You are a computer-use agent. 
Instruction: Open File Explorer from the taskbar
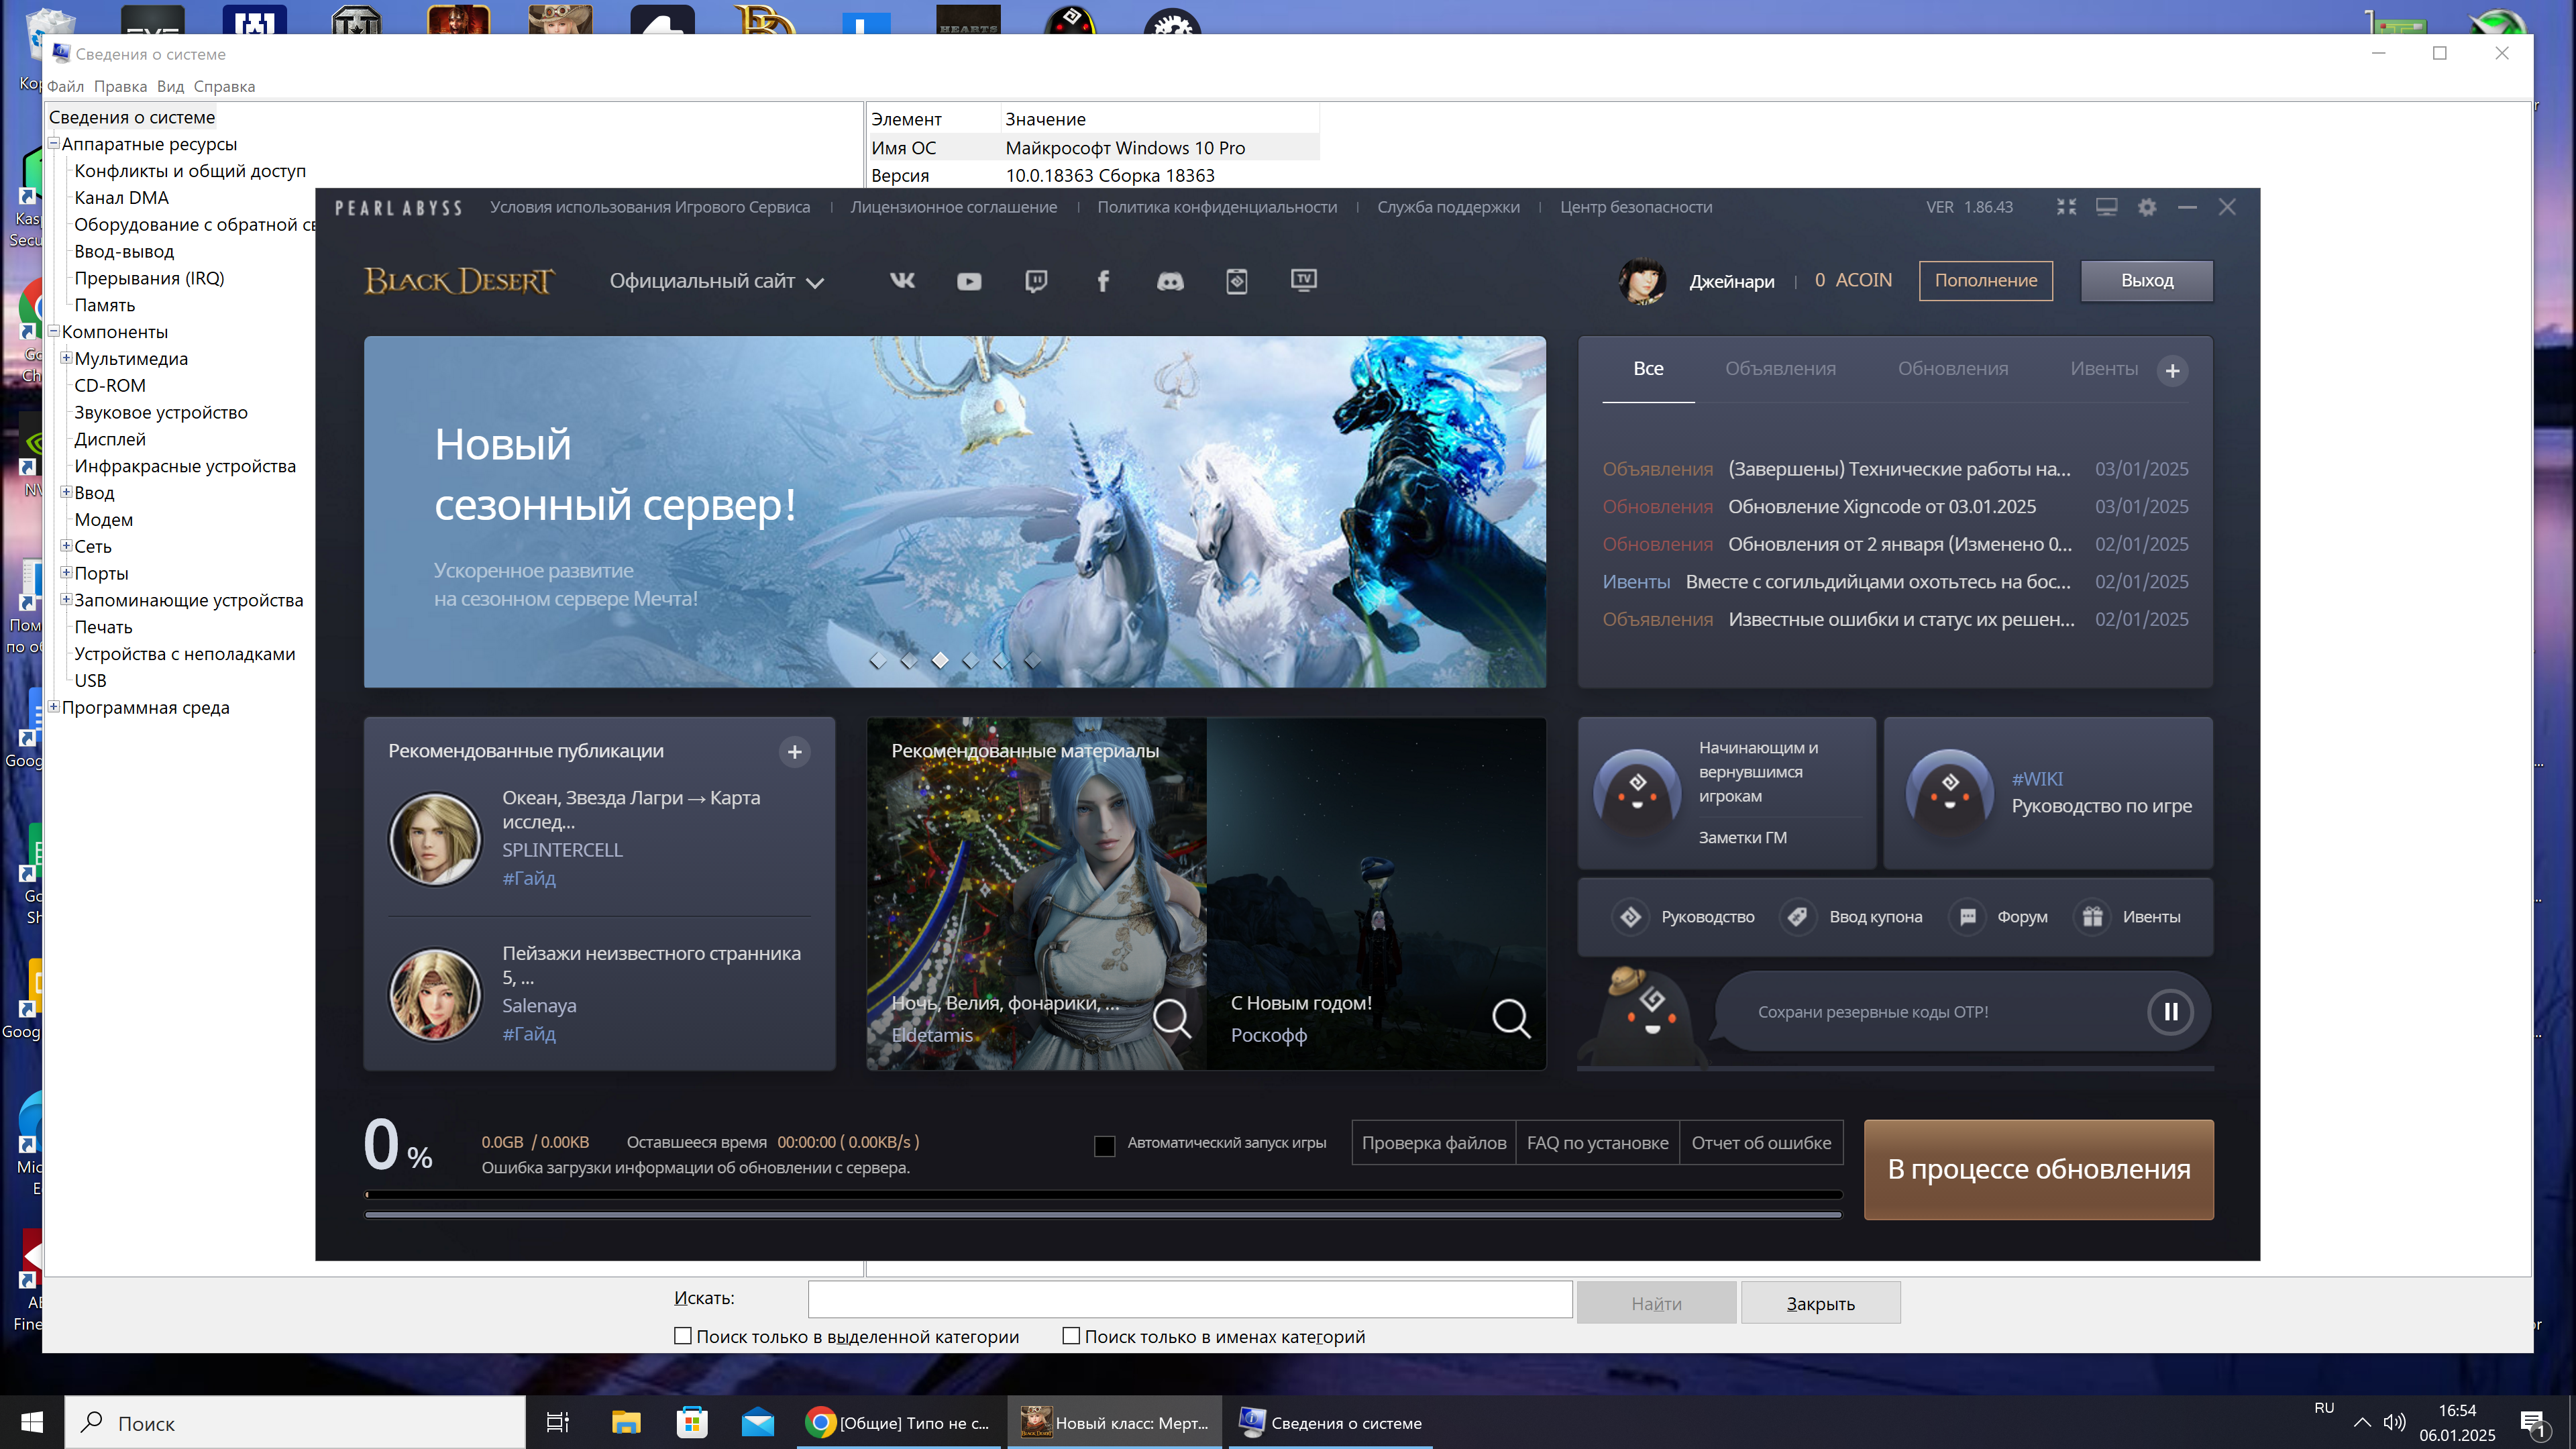click(626, 1423)
